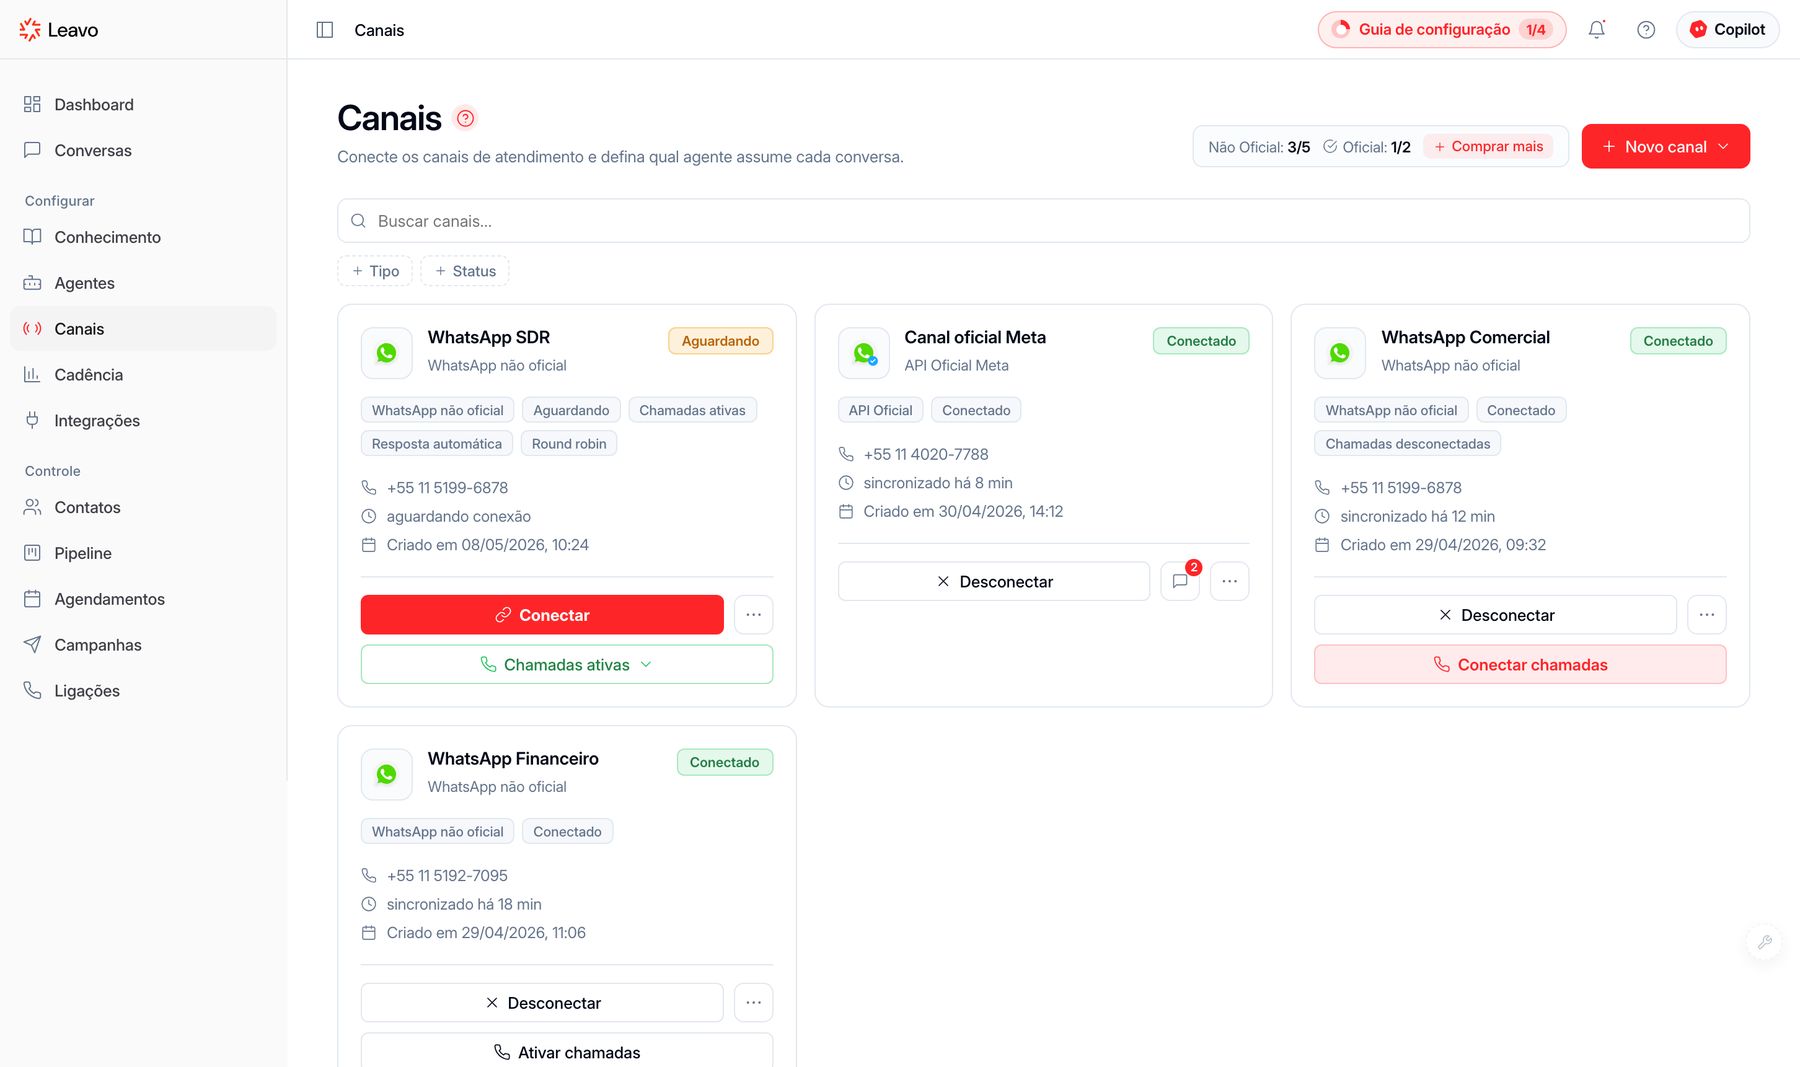Open Guia de configuração progress button
This screenshot has width=1800, height=1067.
click(1442, 30)
